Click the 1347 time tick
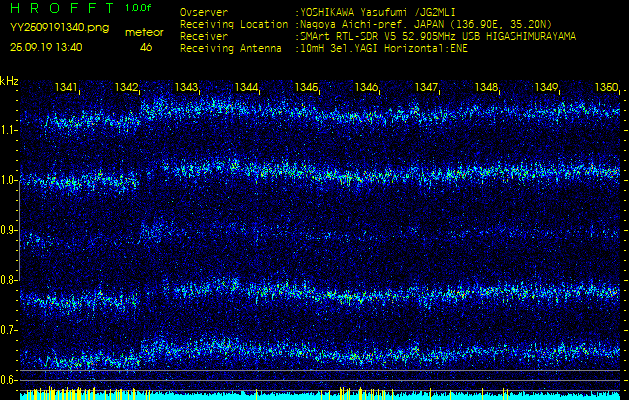The image size is (629, 400). [x=426, y=88]
